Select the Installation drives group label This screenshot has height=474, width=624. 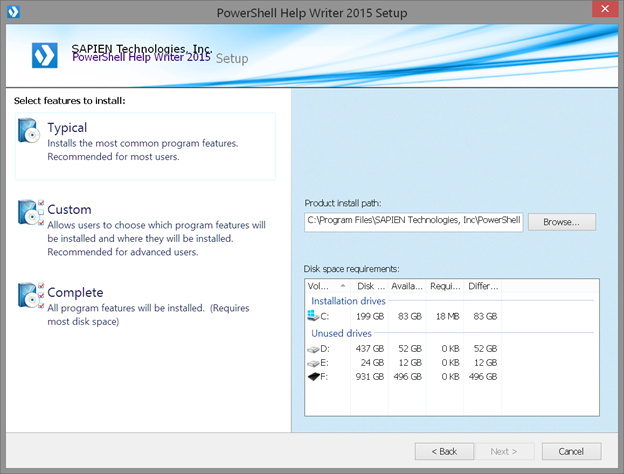coord(348,301)
